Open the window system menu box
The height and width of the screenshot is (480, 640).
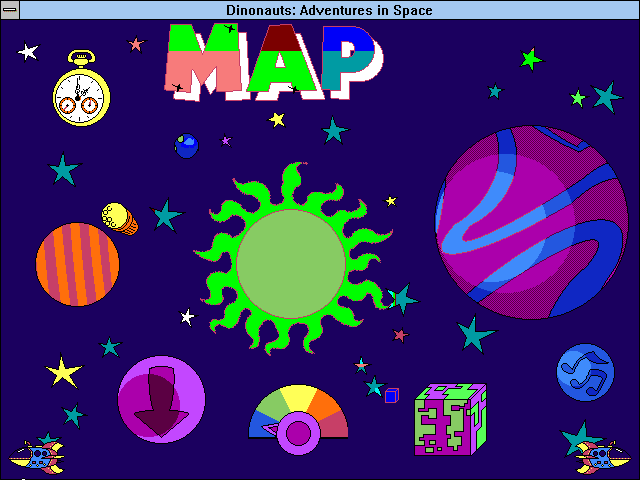10,10
